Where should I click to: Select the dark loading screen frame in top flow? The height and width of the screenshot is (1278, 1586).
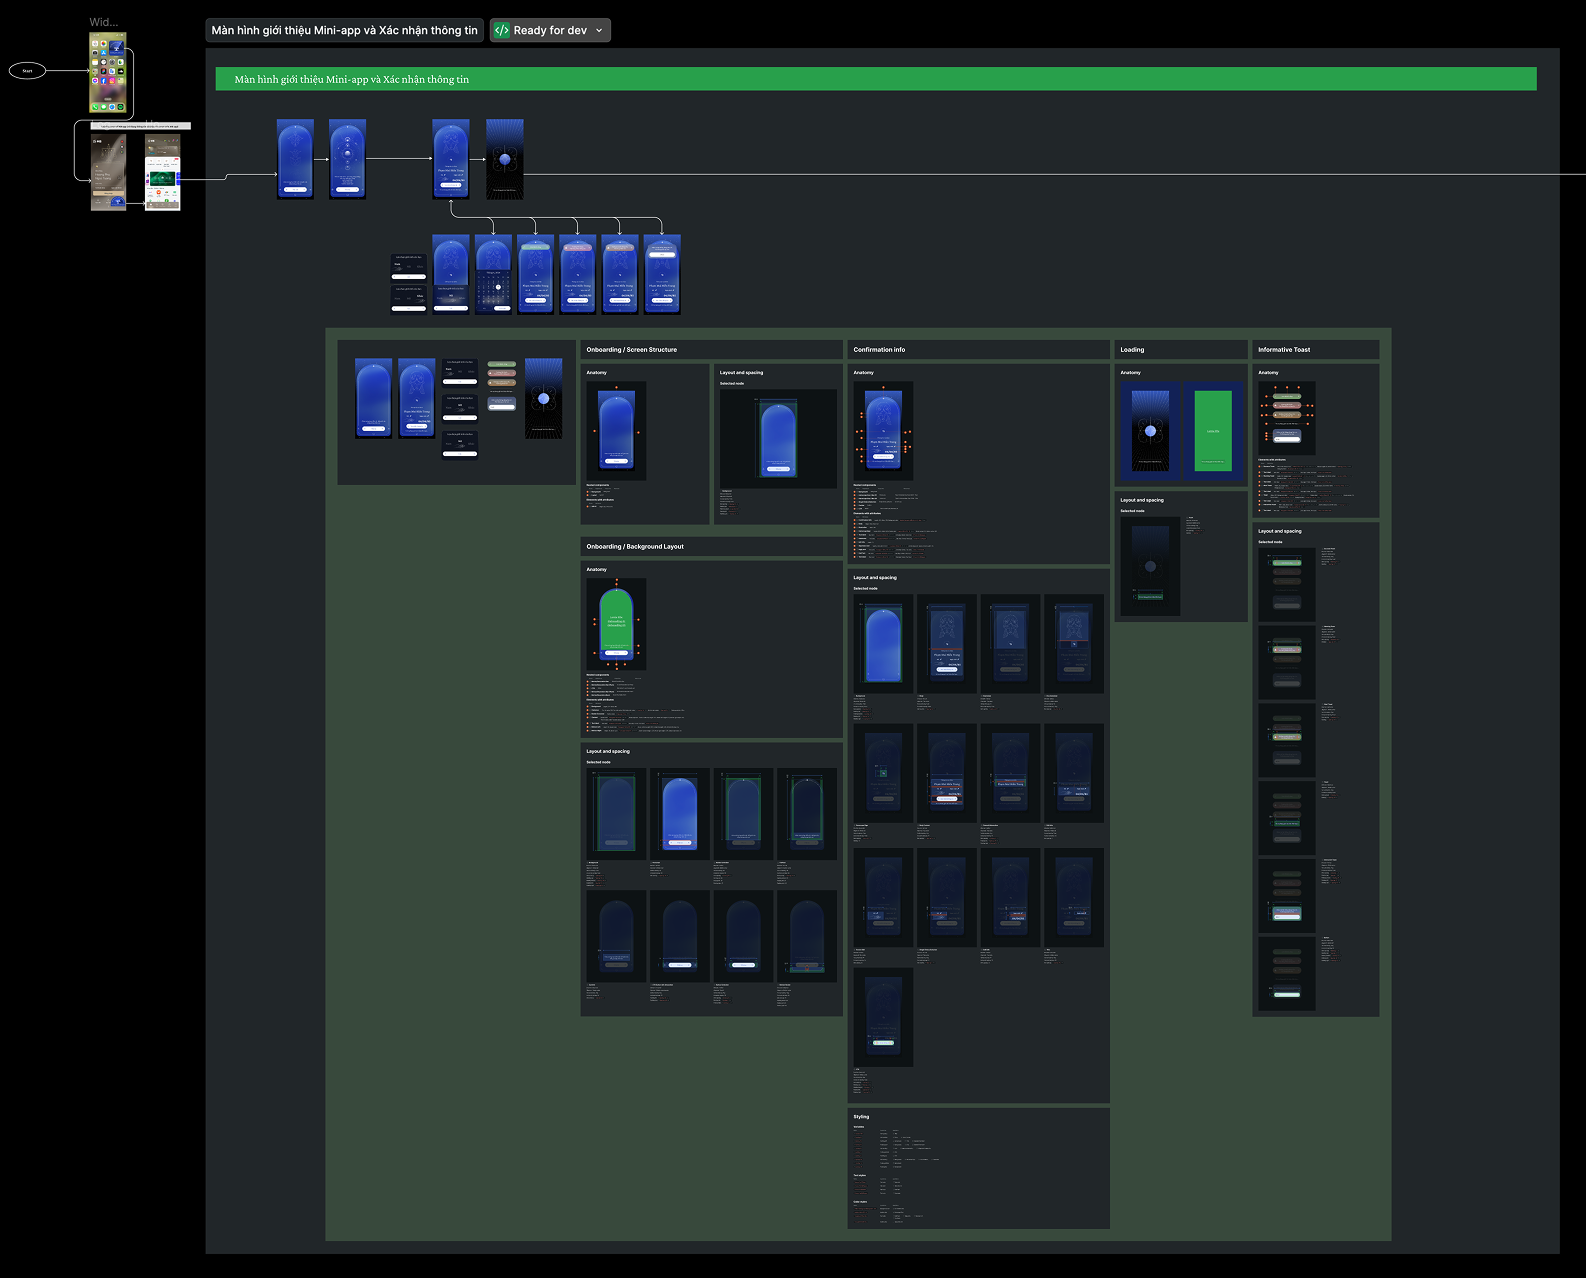[504, 159]
